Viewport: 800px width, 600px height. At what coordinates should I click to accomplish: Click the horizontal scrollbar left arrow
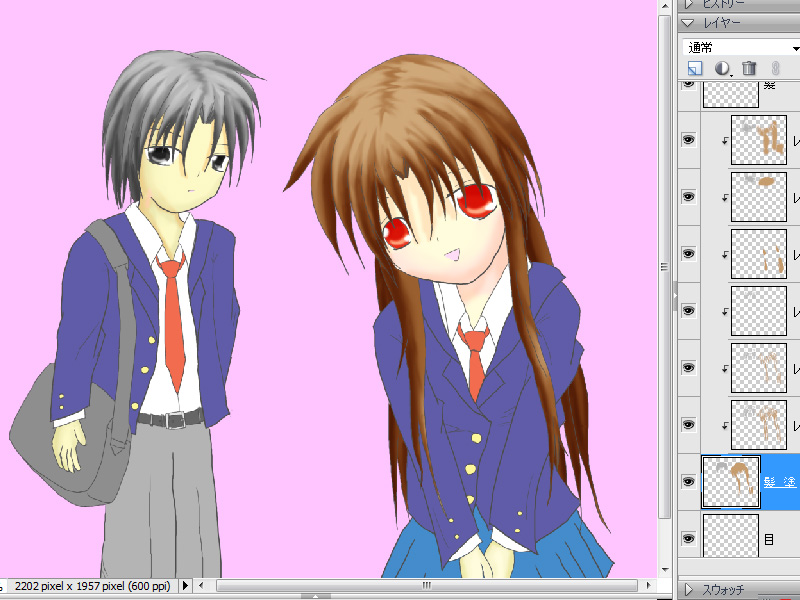click(x=201, y=585)
